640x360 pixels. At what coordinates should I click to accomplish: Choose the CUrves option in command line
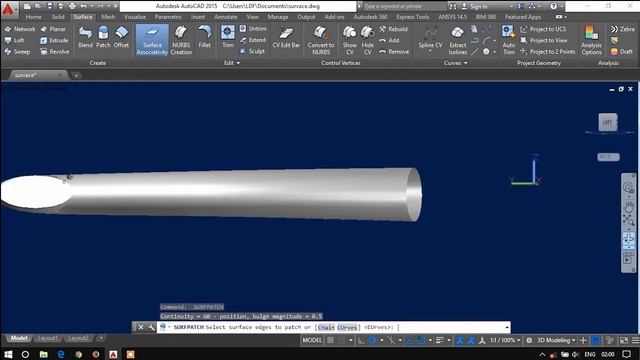pyautogui.click(x=347, y=327)
